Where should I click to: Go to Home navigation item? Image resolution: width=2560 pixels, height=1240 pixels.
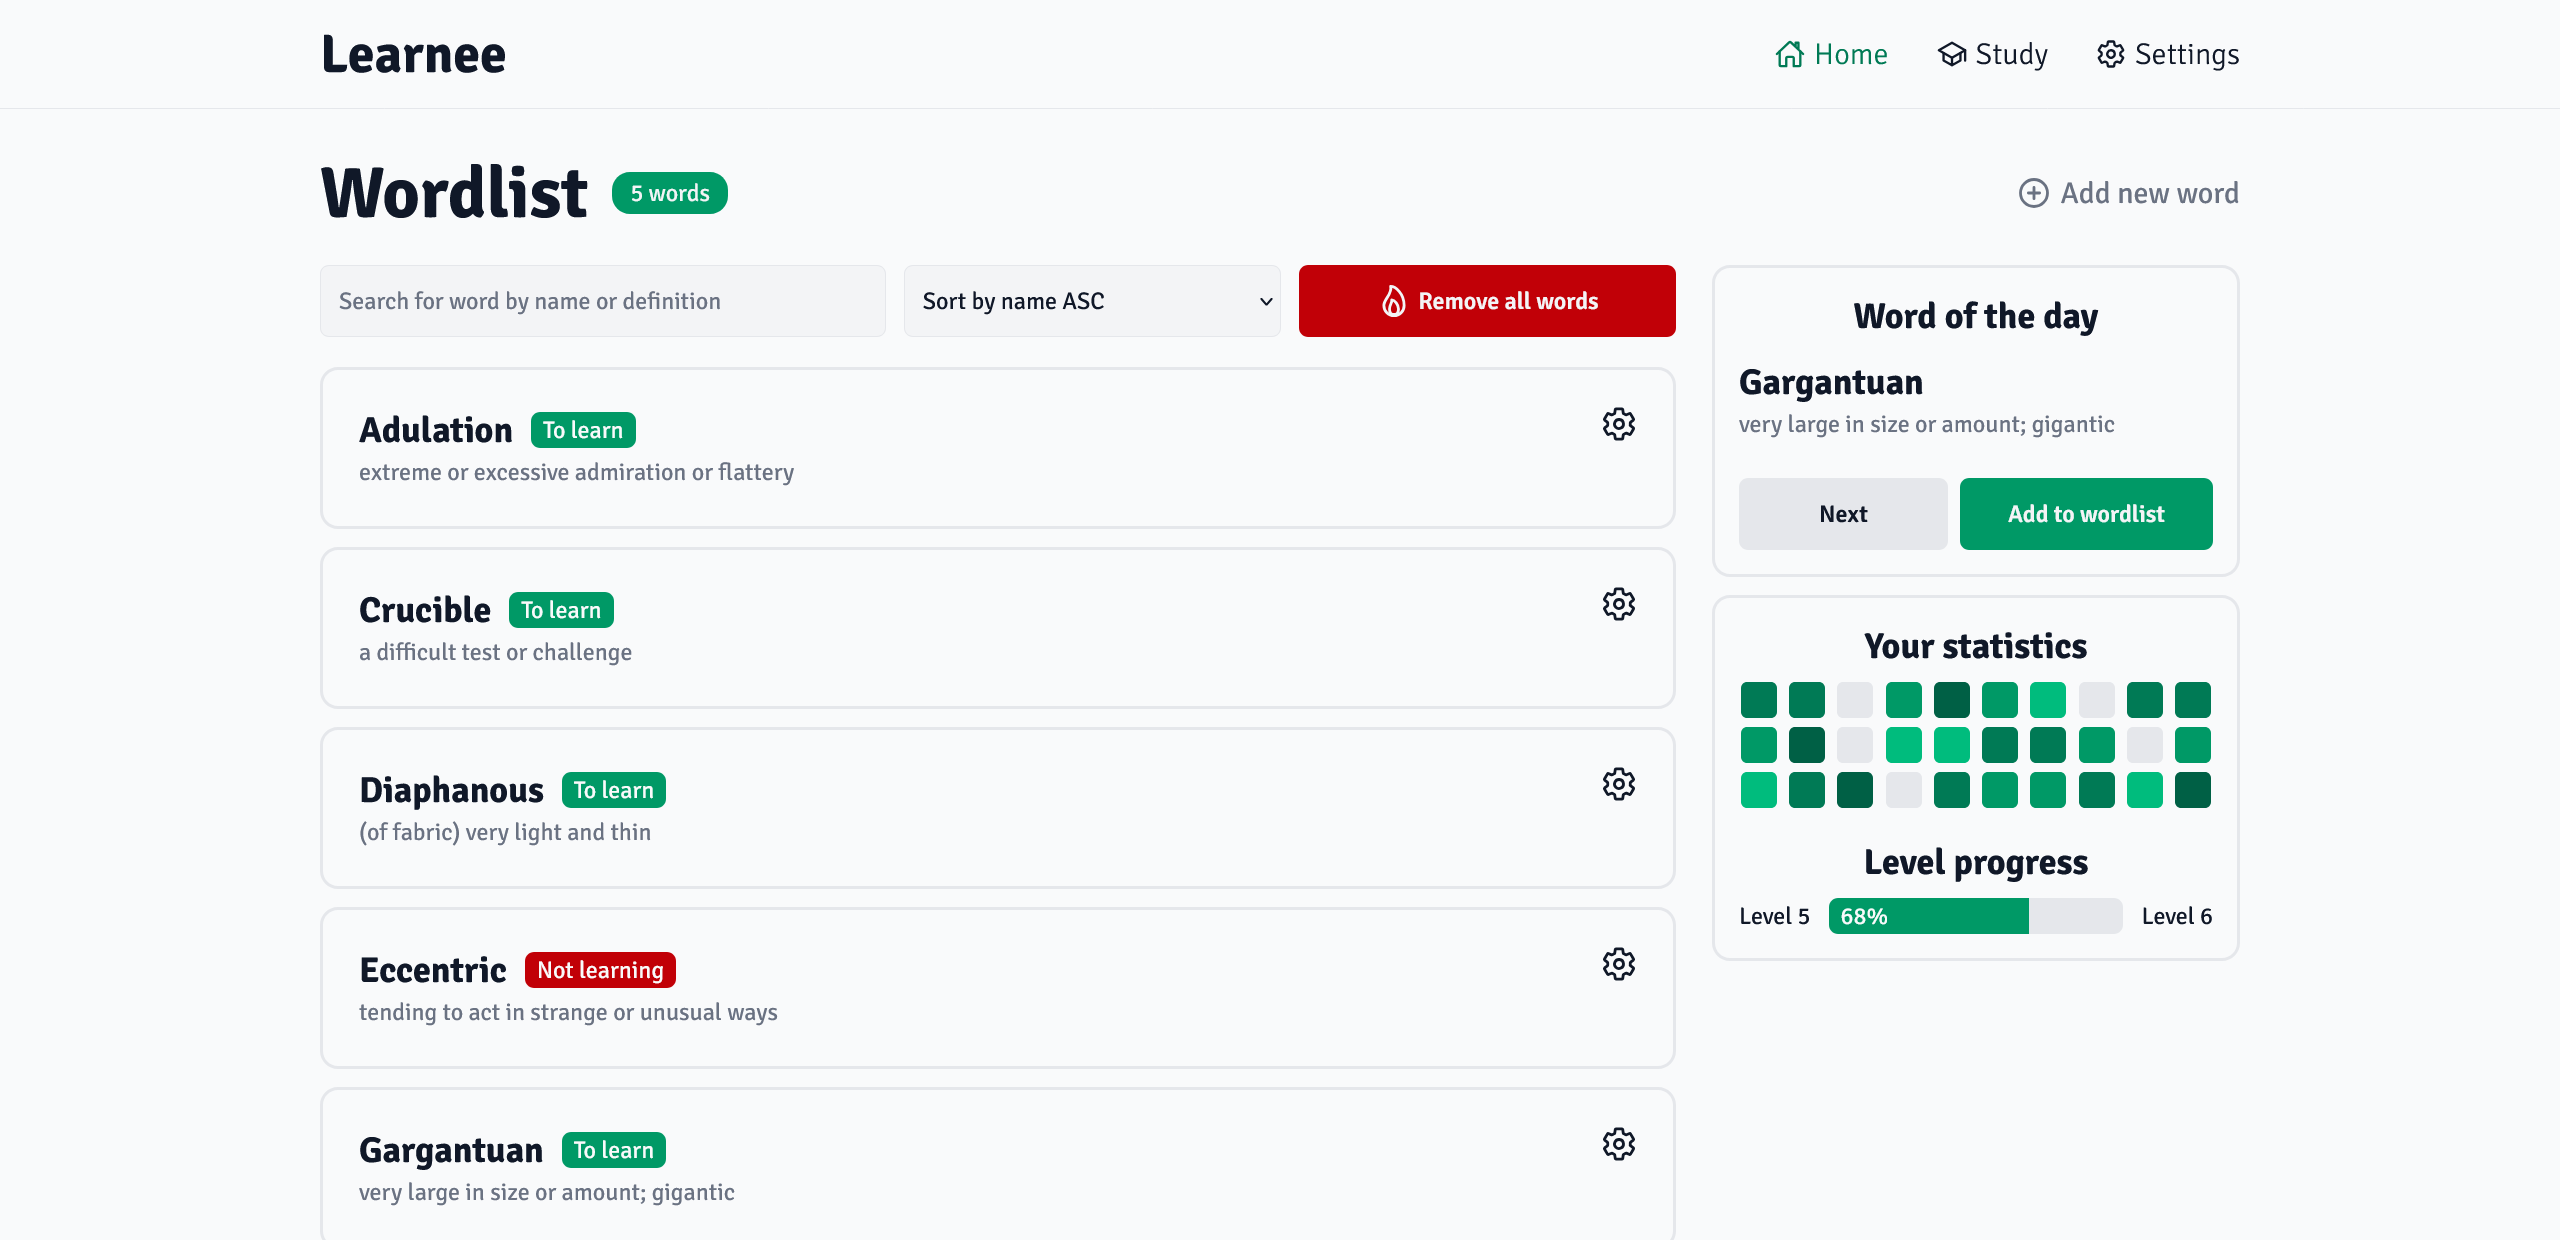[1832, 54]
